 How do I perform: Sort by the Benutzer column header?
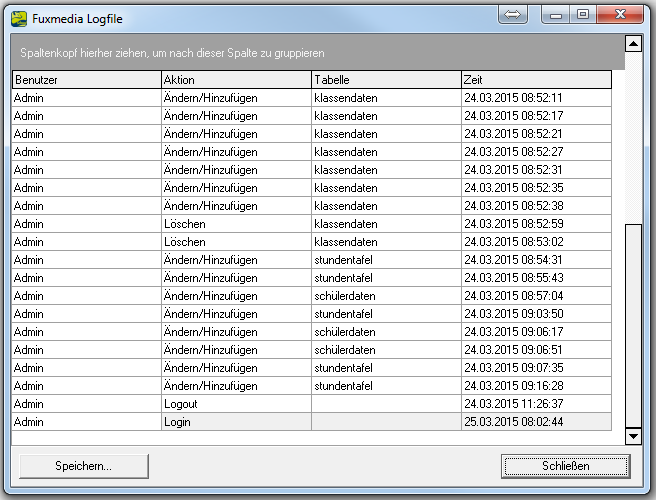point(87,79)
